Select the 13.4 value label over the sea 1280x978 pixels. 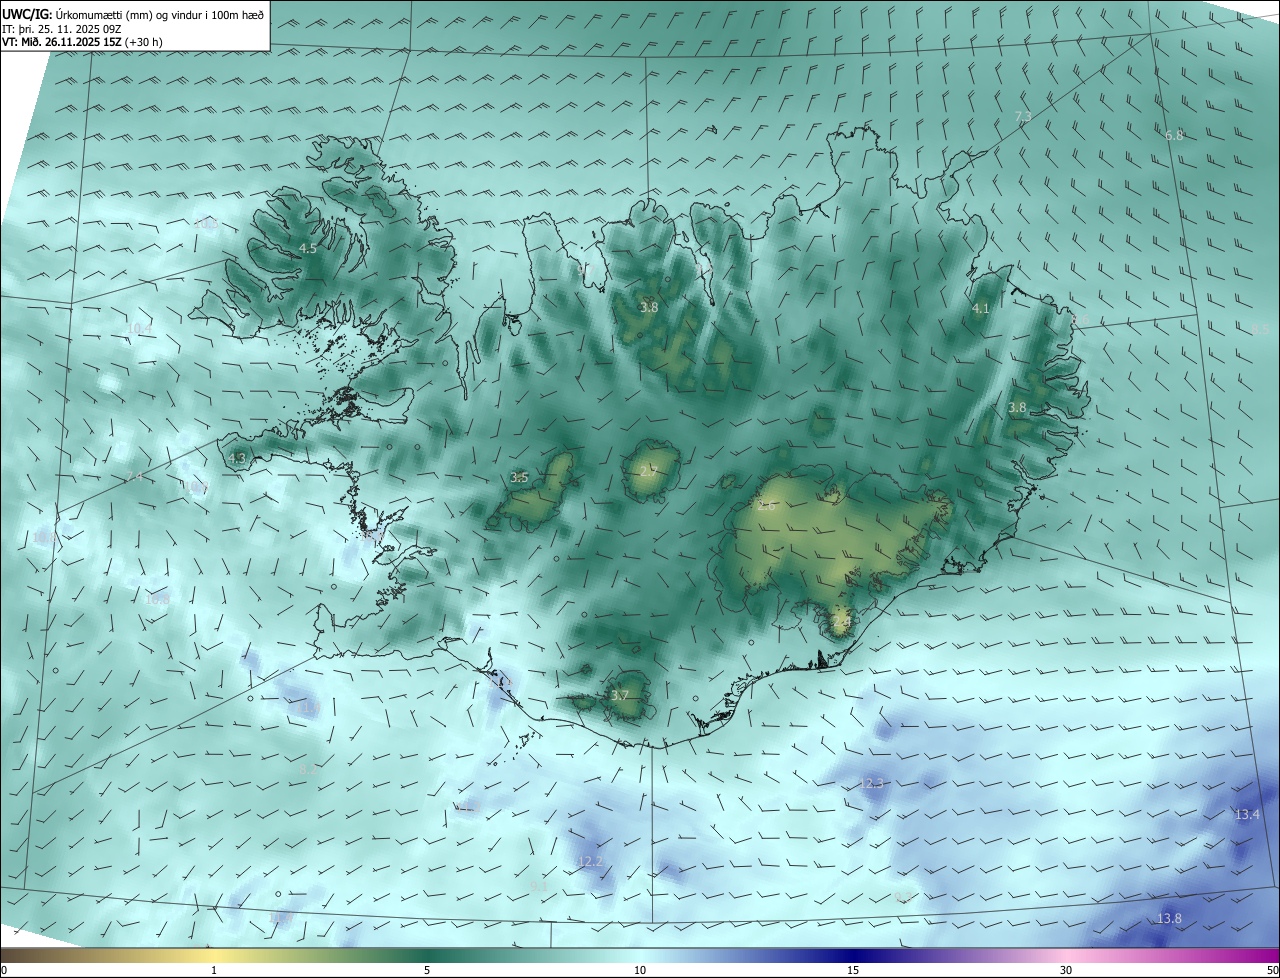(1247, 815)
